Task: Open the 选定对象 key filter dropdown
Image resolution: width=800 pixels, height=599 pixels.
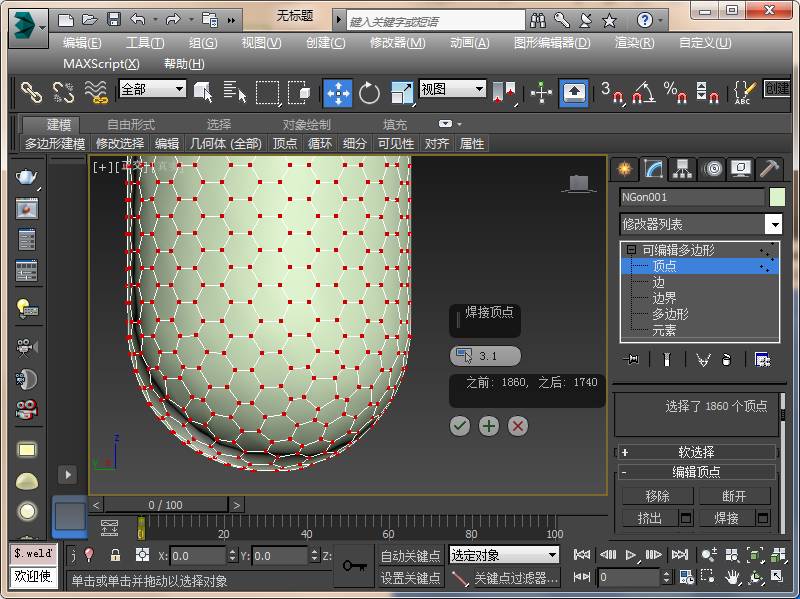Action: 504,555
